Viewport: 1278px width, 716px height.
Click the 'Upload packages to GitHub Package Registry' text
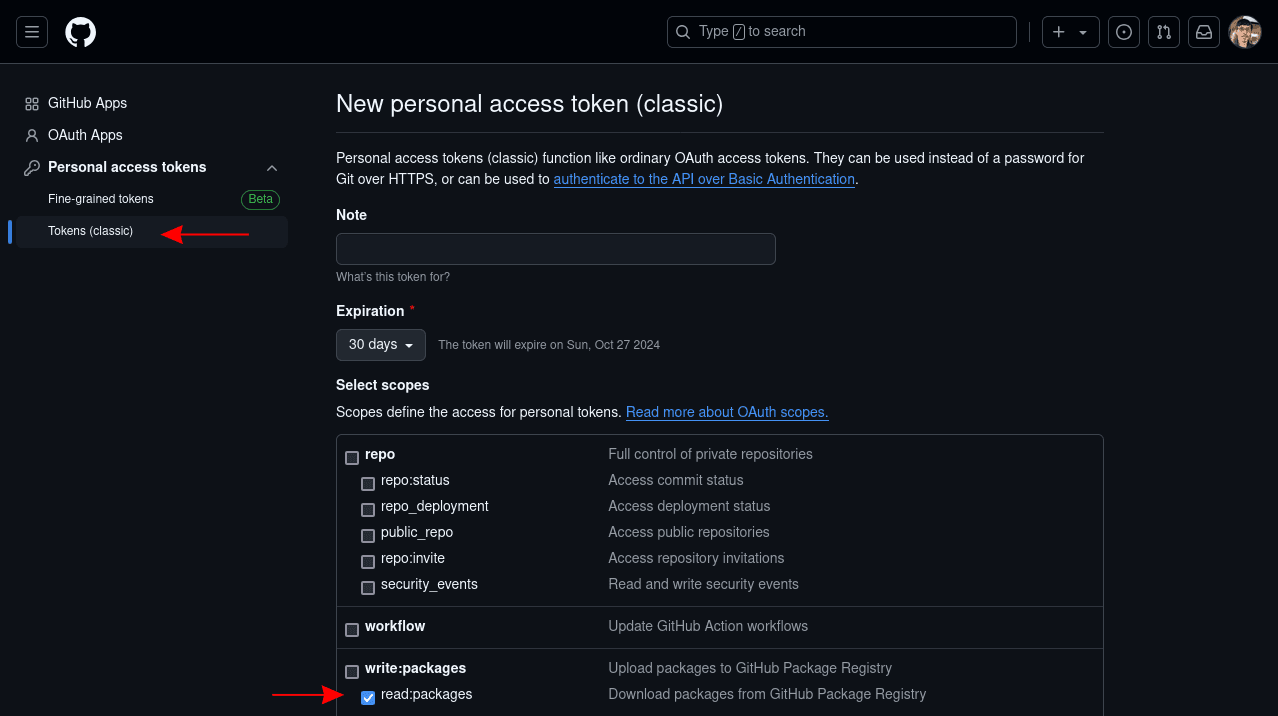click(x=750, y=668)
